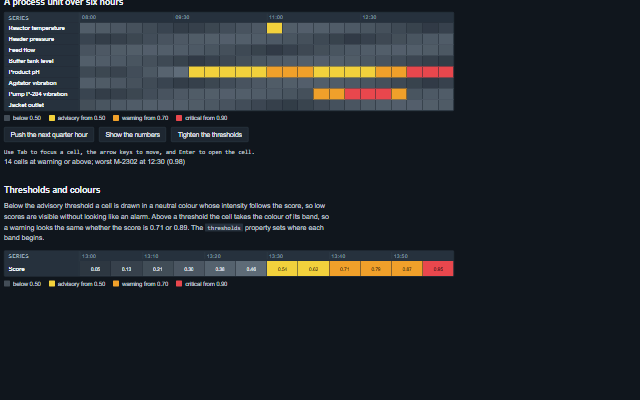
Task: Click the "Show the numbers" button
Action: pyautogui.click(x=133, y=134)
